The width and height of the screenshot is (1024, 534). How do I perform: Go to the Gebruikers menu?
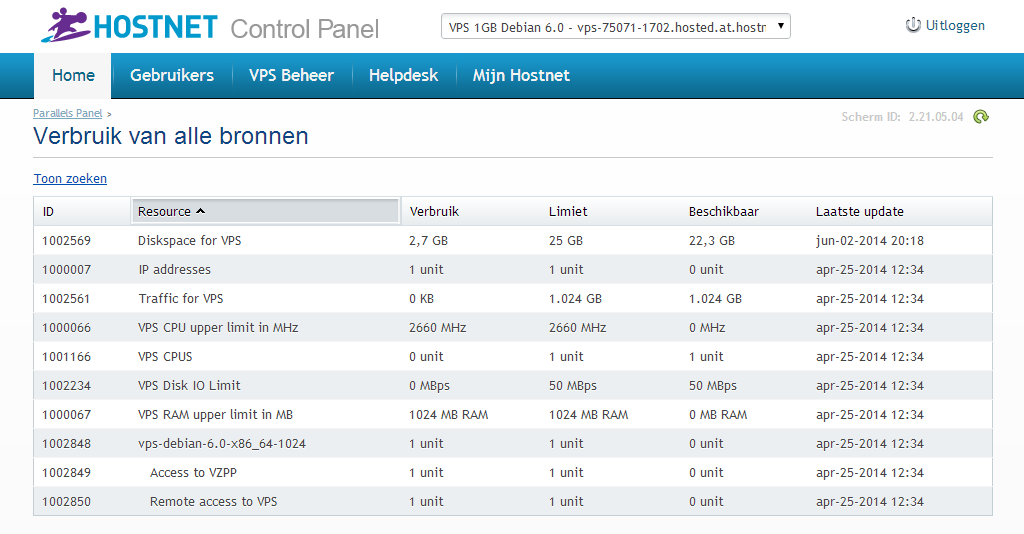click(172, 75)
